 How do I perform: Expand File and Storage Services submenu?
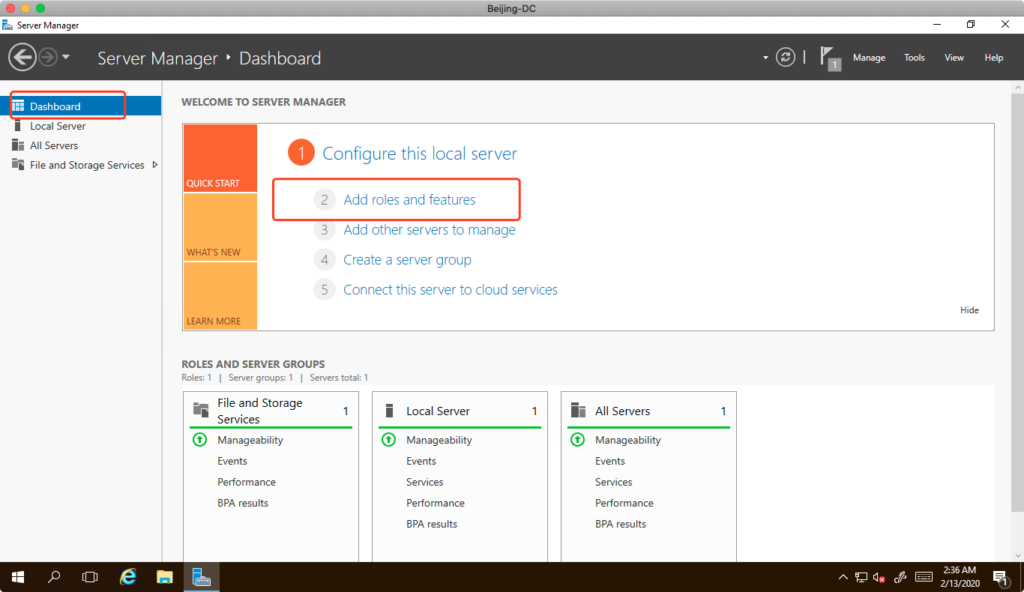(x=154, y=165)
